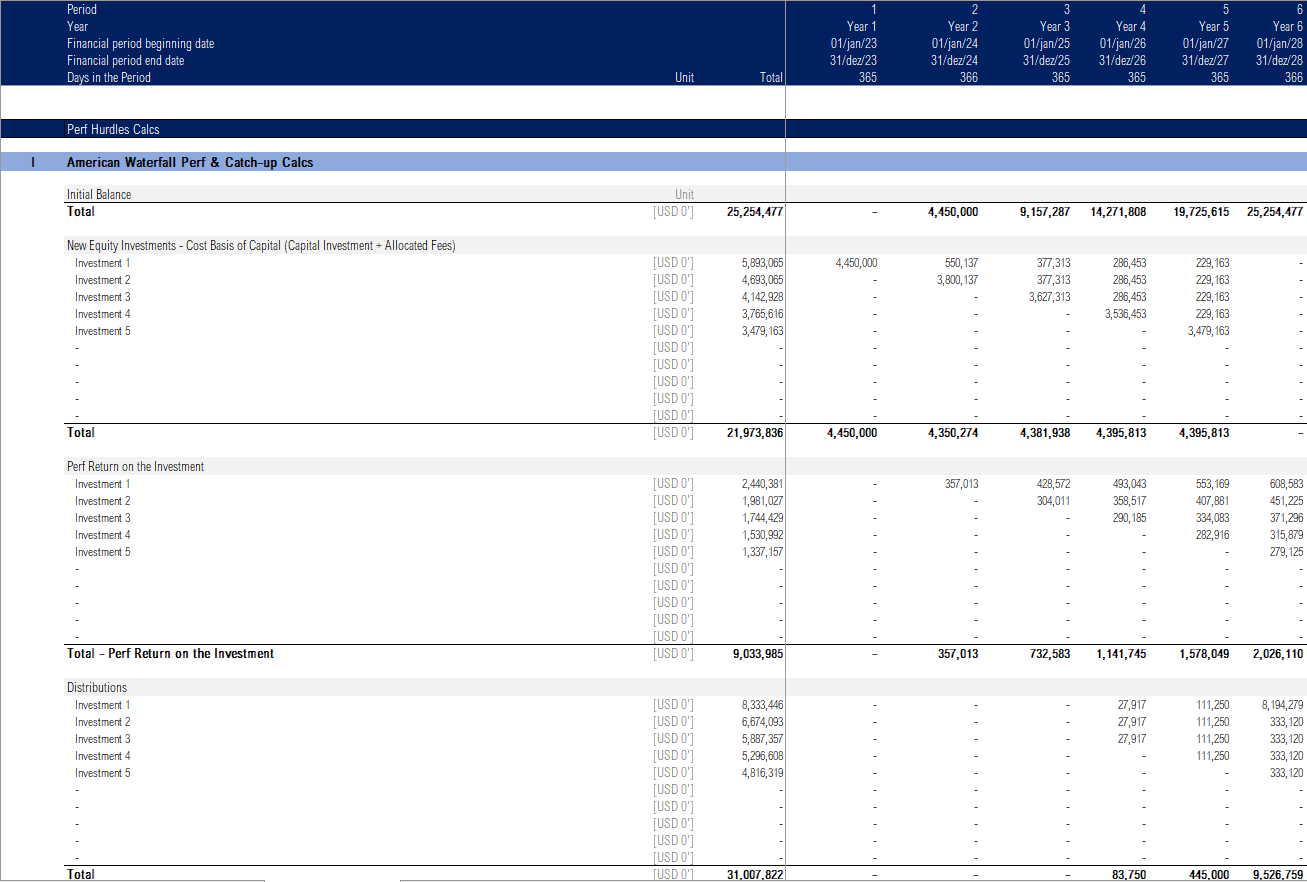Click the 'Year 5' column header
This screenshot has height=882, width=1307.
point(1213,26)
